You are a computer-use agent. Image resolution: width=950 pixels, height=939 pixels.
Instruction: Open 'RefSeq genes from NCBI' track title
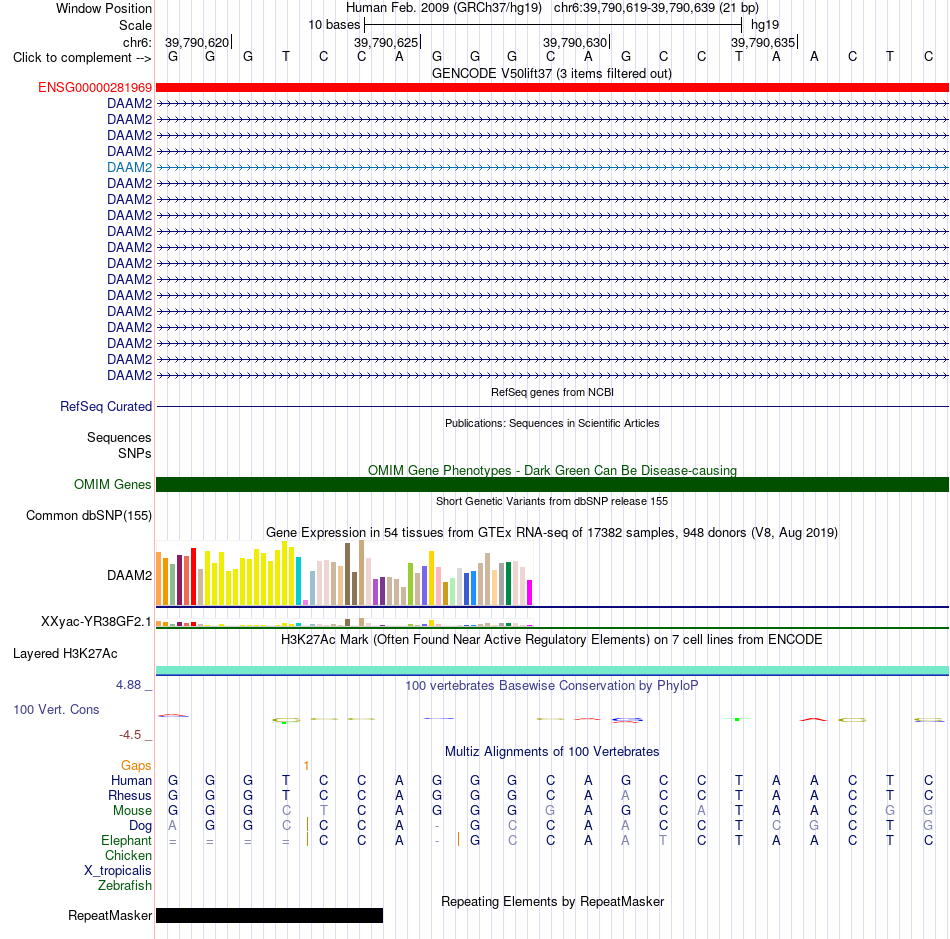click(552, 393)
